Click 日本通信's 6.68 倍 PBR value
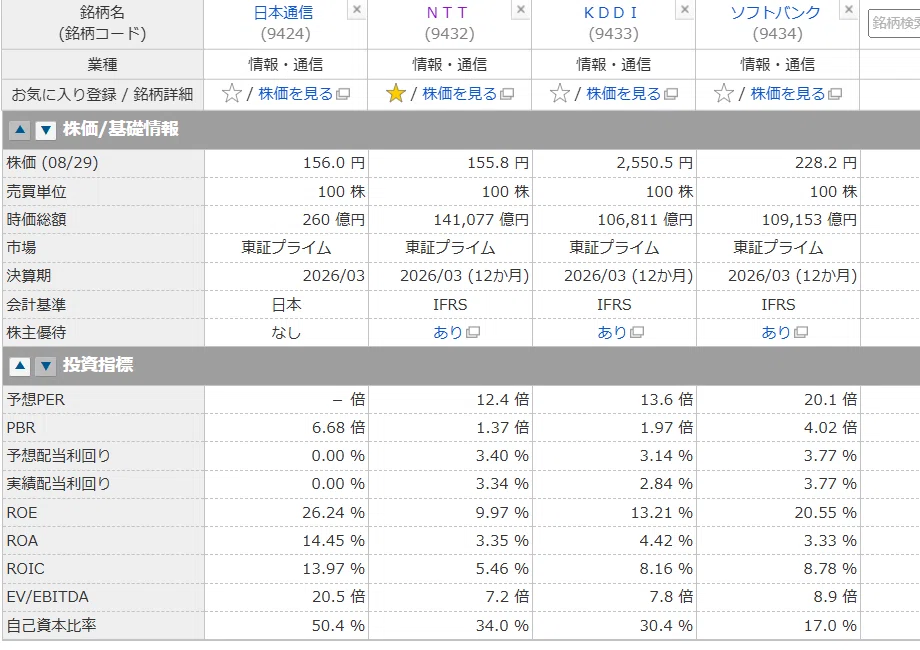This screenshot has width=920, height=650. click(339, 428)
